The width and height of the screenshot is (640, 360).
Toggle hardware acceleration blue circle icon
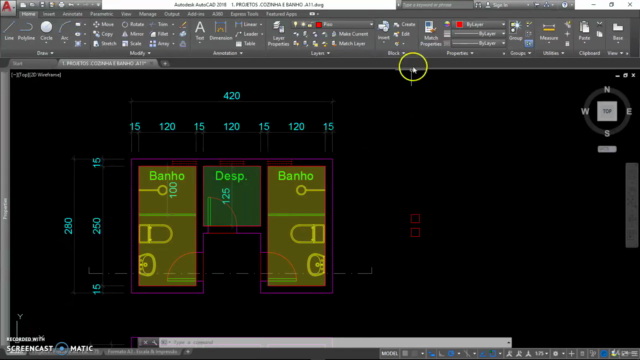[x=604, y=353]
